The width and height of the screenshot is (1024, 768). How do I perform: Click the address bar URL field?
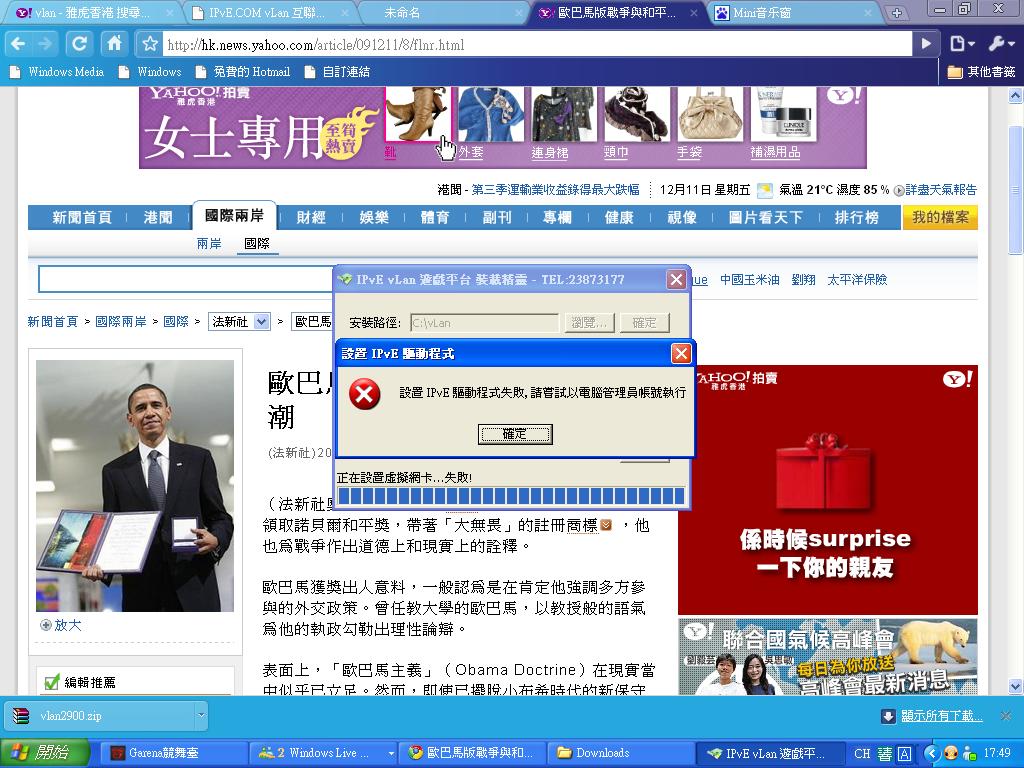[537, 44]
